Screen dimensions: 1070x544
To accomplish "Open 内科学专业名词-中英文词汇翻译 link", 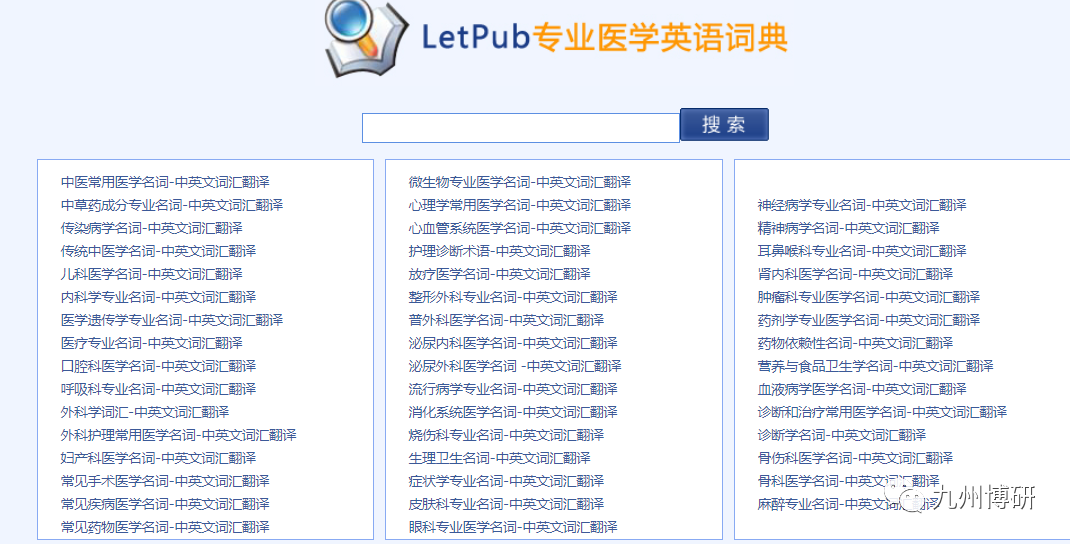I will pos(158,297).
